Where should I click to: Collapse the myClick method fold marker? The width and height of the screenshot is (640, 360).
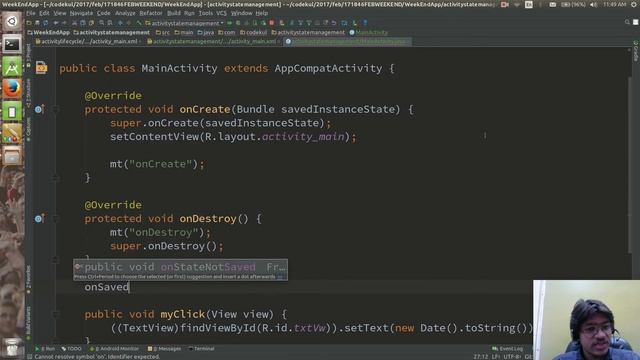click(56, 314)
